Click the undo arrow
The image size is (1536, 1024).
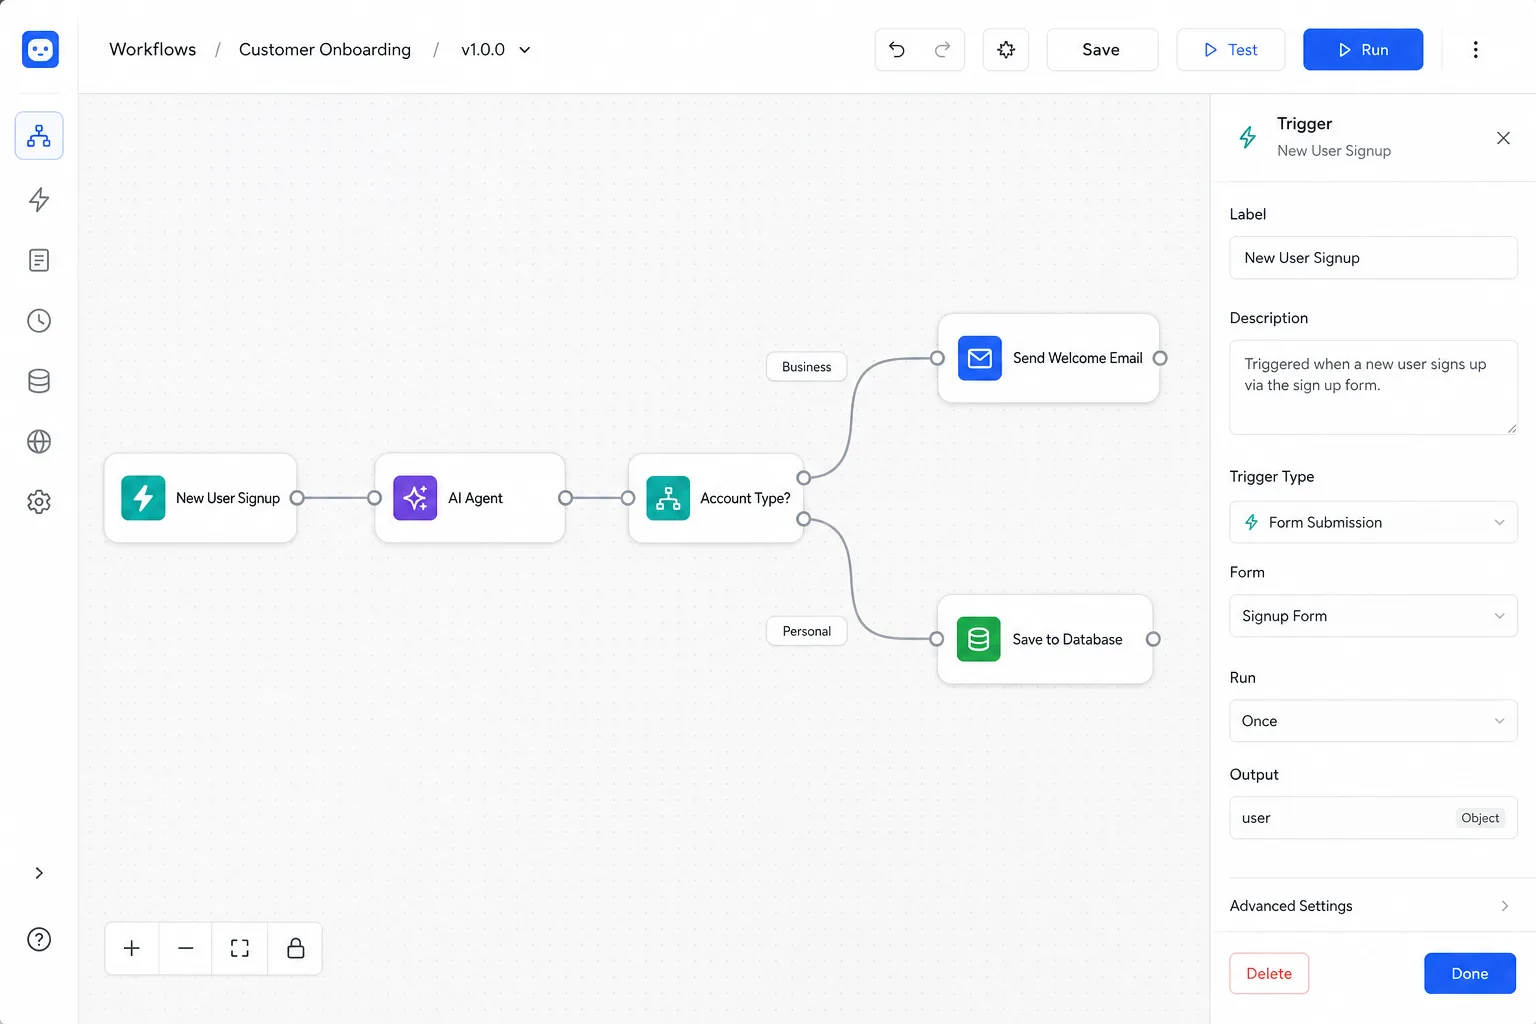tap(897, 50)
